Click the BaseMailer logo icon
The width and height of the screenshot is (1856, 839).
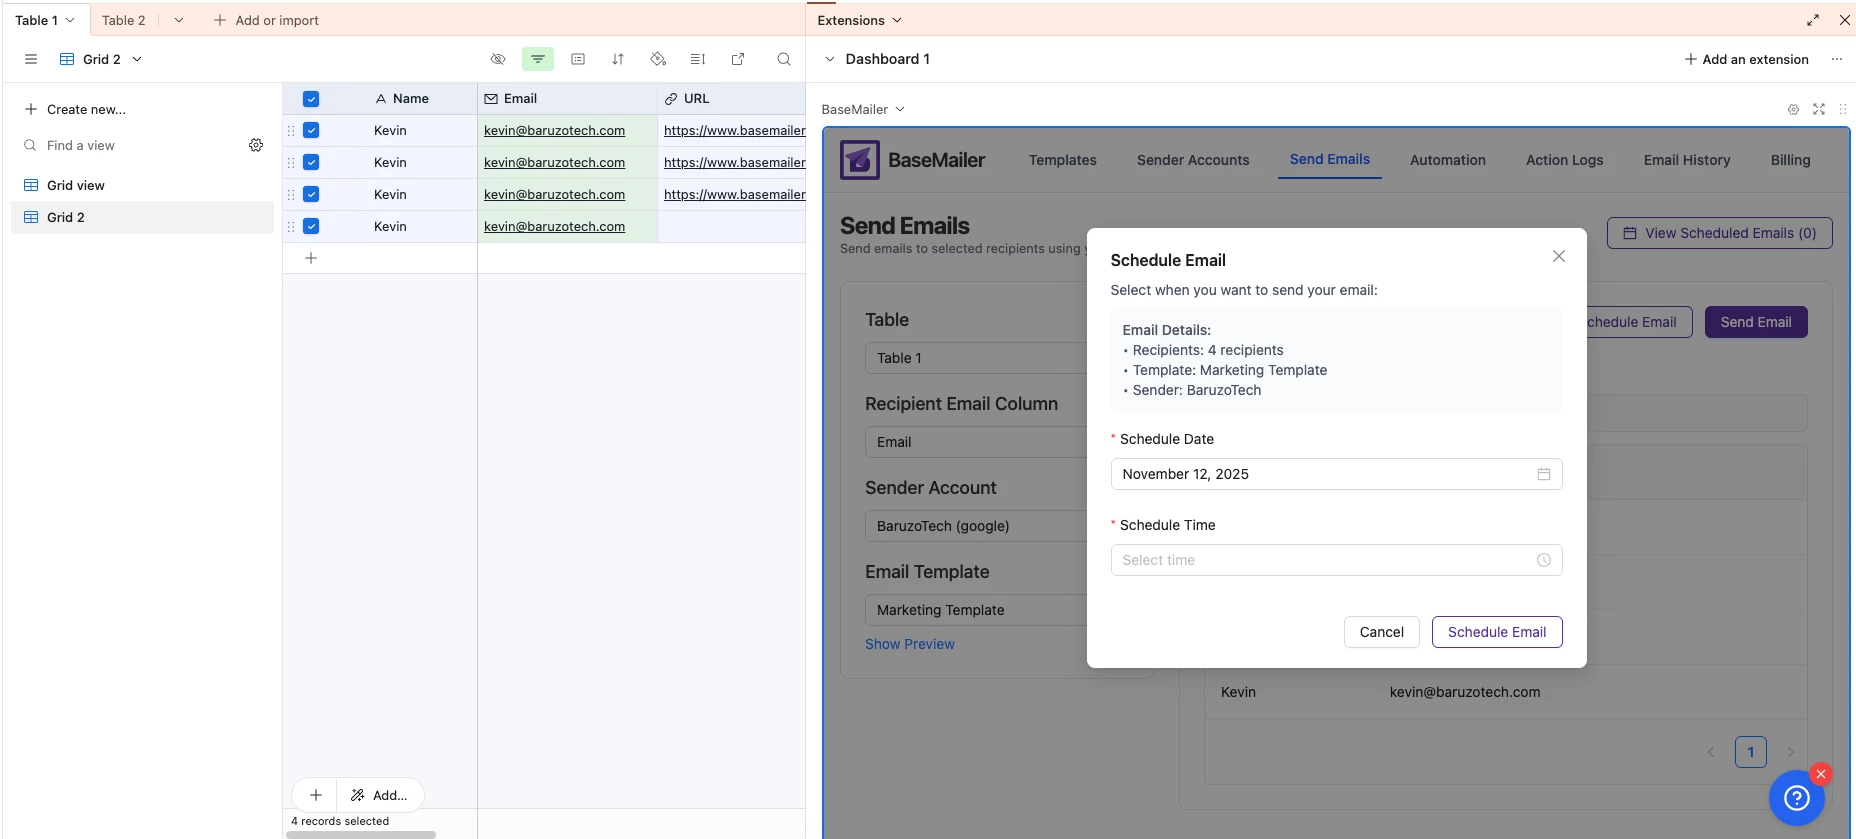860,160
